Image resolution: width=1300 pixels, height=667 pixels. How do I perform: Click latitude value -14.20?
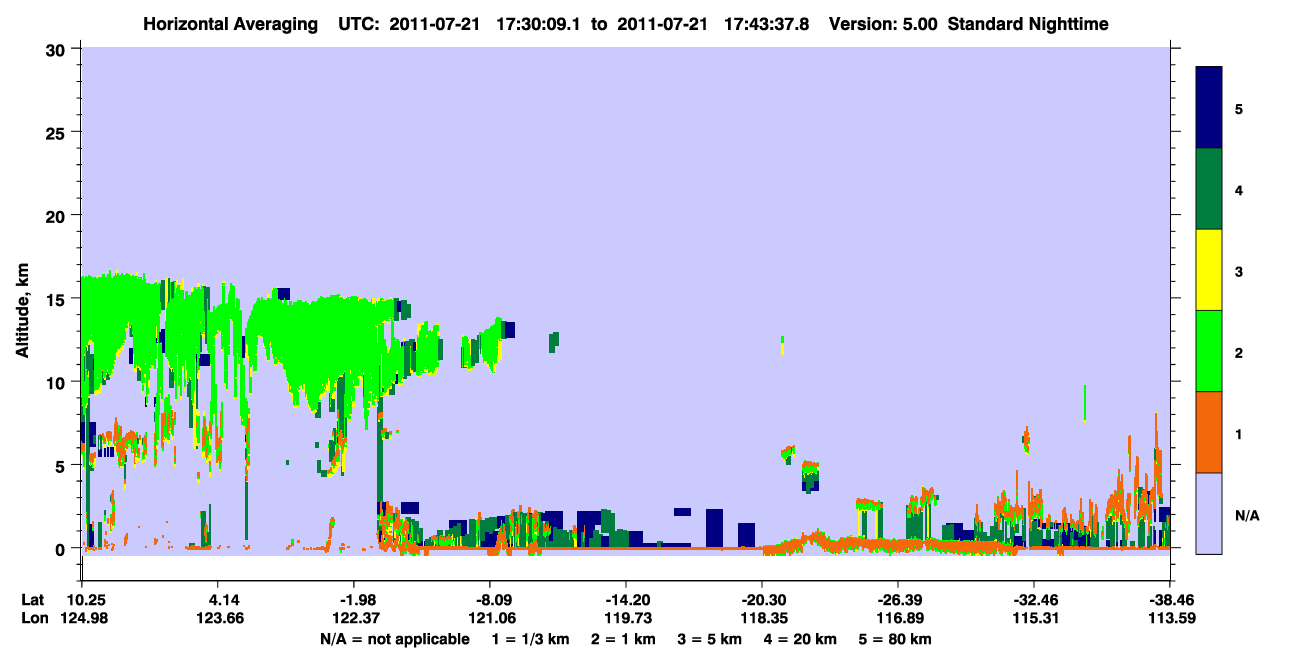point(626,600)
